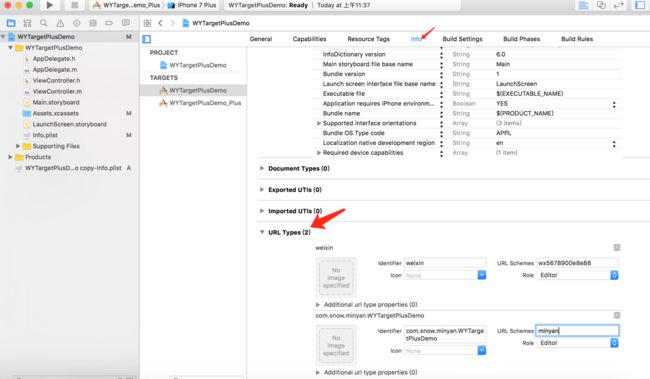
Task: Open ViewController.h in navigator
Action: (56, 80)
